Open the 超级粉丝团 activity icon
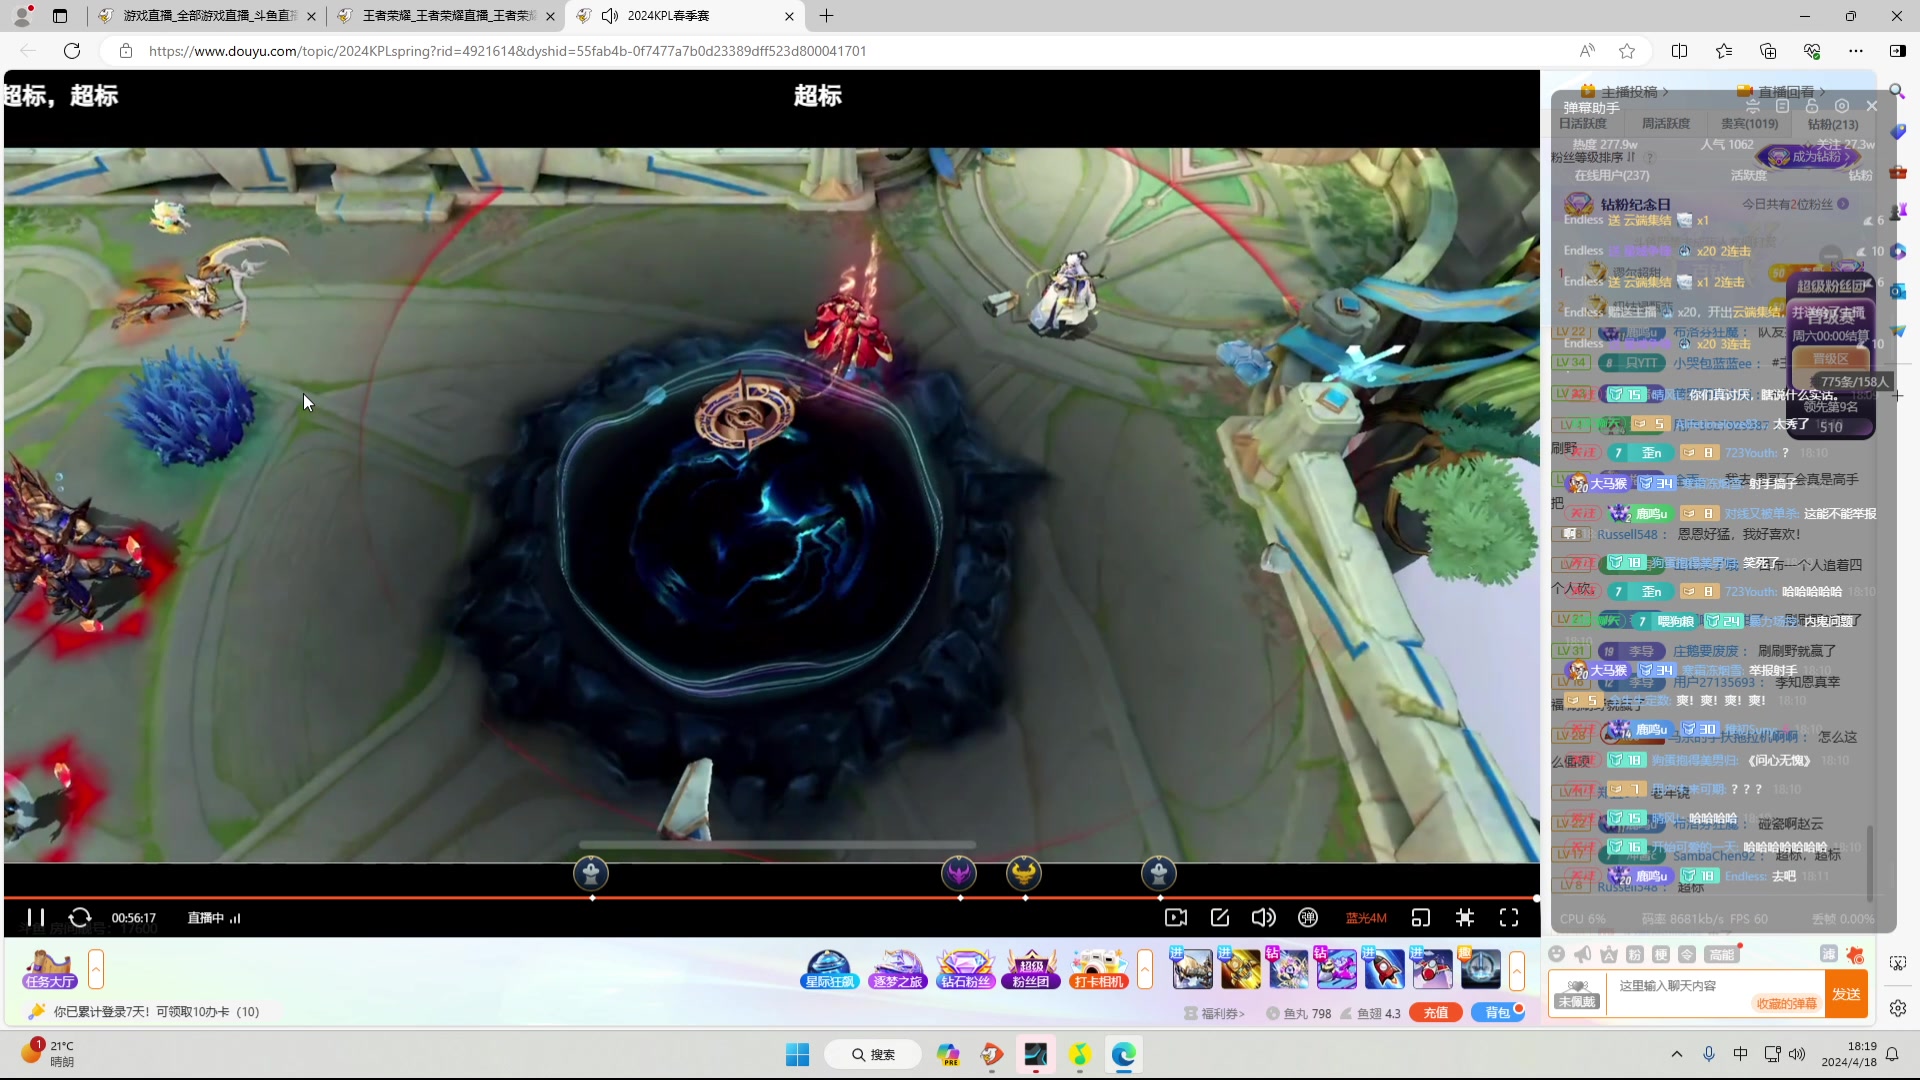 [x=1032, y=969]
